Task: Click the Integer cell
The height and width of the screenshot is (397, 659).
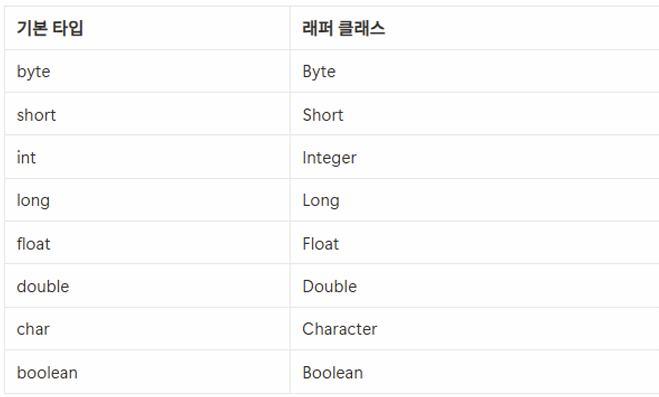Action: click(474, 157)
